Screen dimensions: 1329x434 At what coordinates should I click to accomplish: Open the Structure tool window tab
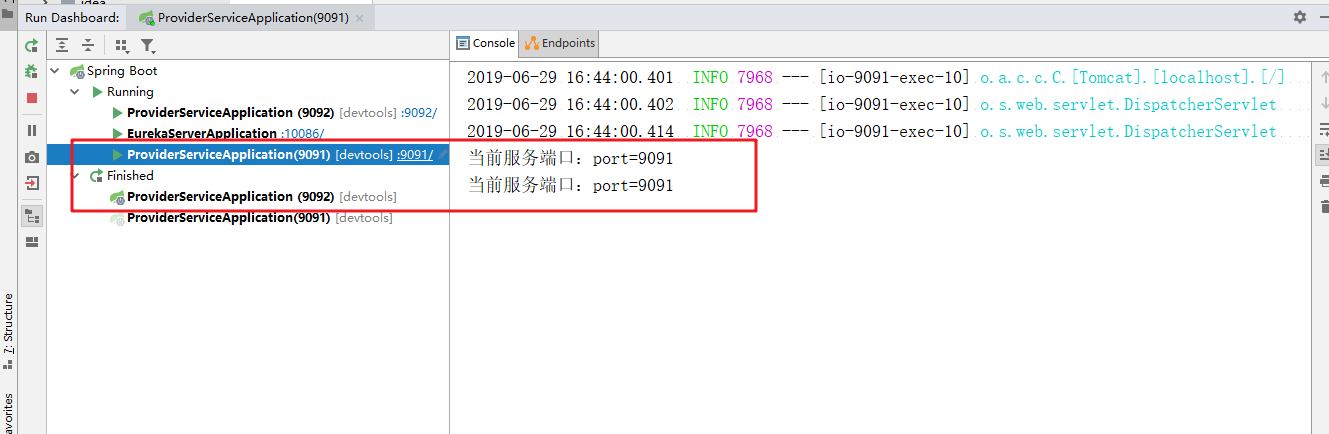[x=8, y=331]
